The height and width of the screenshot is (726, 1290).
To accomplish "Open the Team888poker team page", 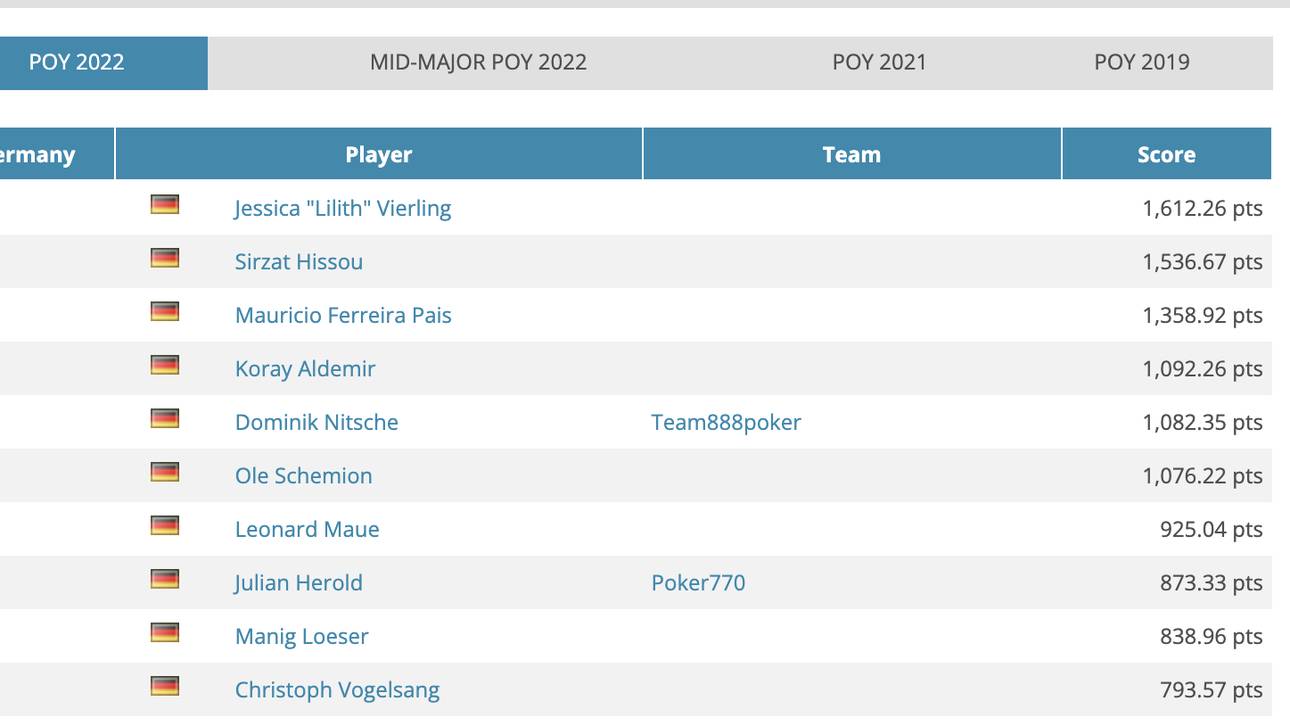I will pos(726,422).
